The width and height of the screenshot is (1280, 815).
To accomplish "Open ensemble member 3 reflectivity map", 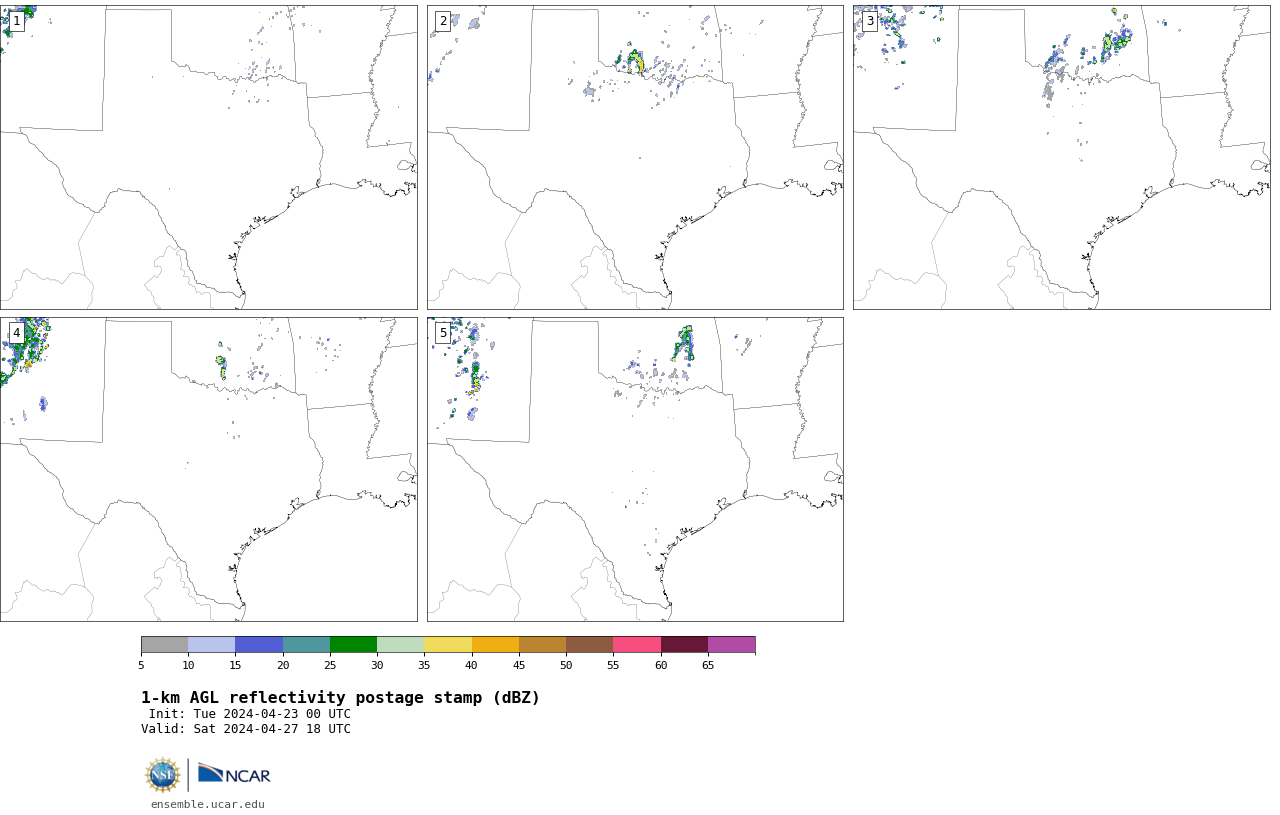I will pos(1061,157).
